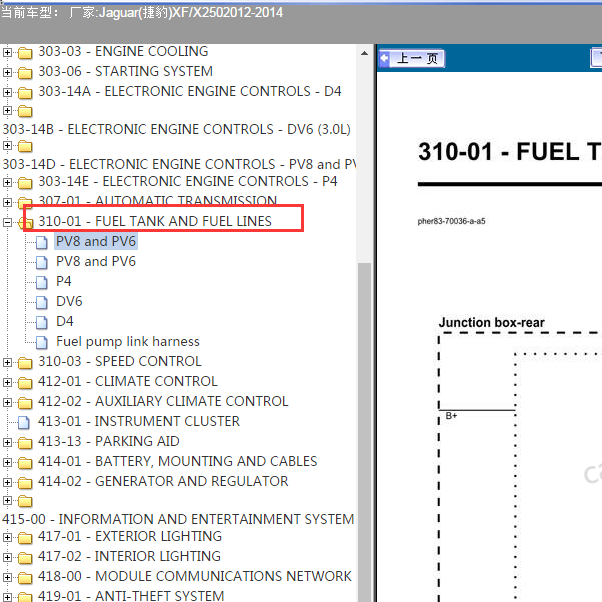Click the 414-02 GENERATOR AND REGULATOR folder icon
Image resolution: width=602 pixels, height=602 pixels.
click(25, 483)
